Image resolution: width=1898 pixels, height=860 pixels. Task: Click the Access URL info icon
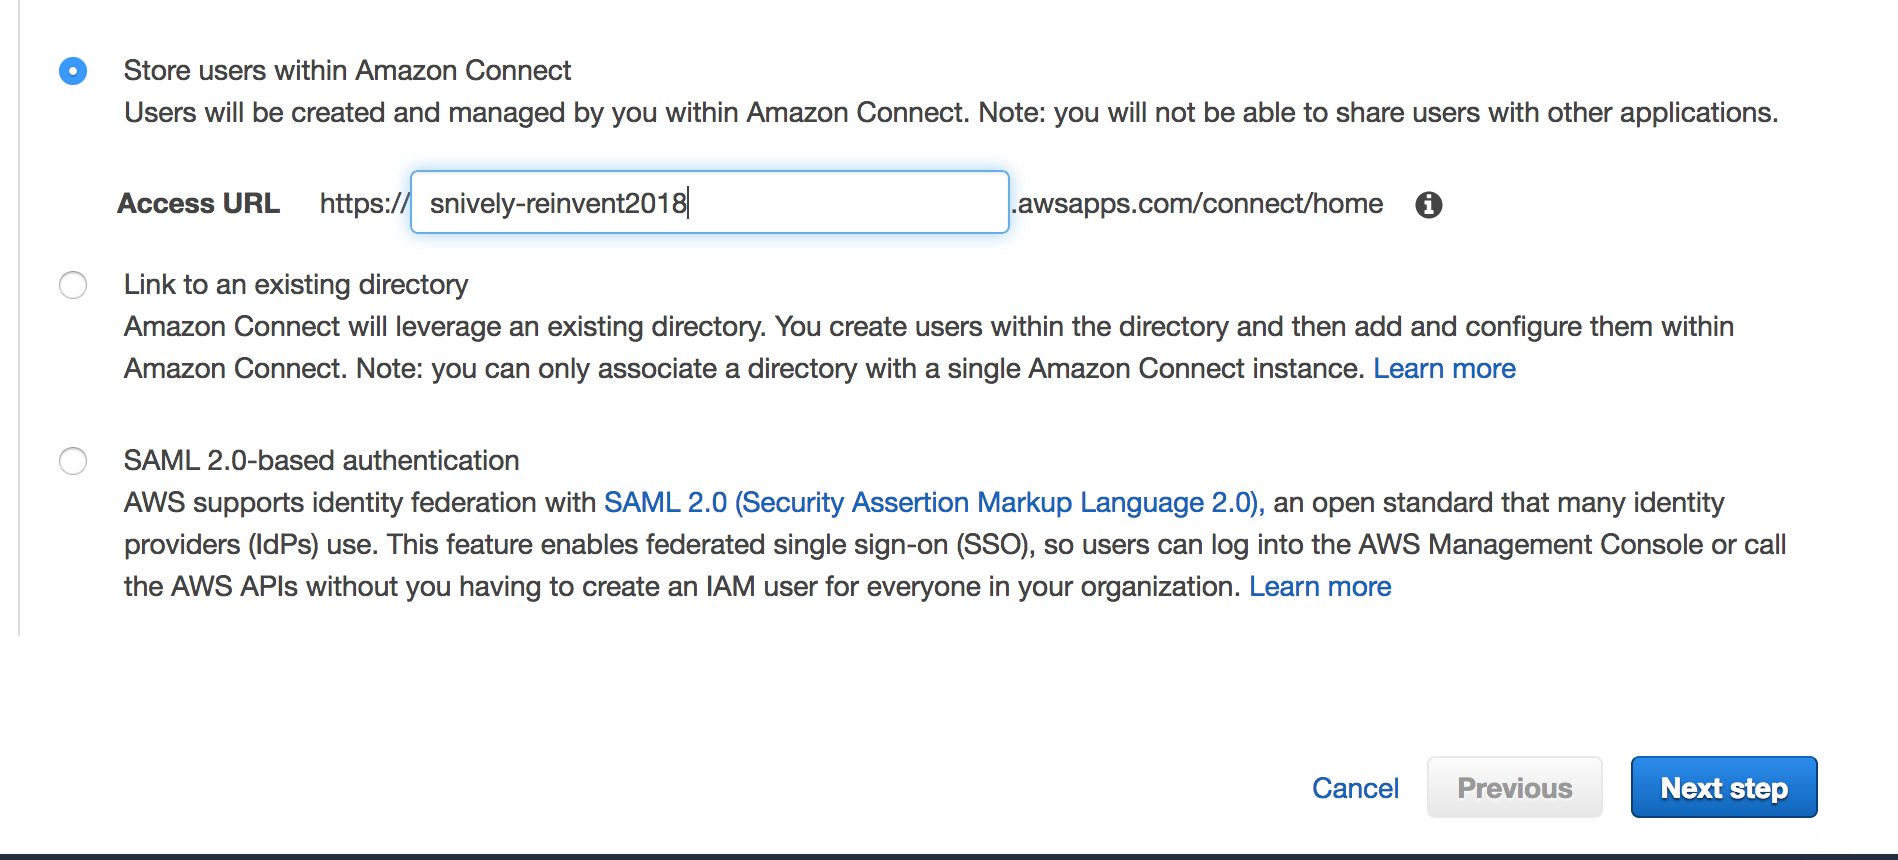(x=1428, y=204)
